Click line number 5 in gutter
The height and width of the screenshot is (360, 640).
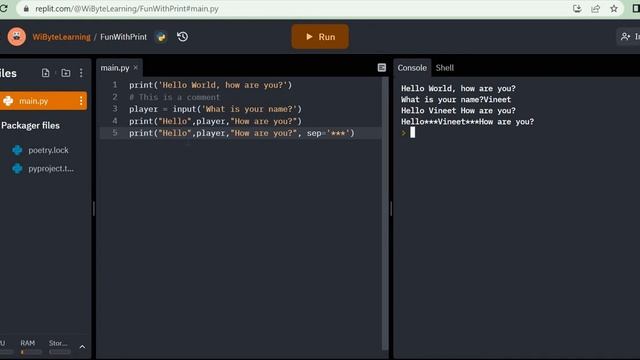pyautogui.click(x=115, y=133)
